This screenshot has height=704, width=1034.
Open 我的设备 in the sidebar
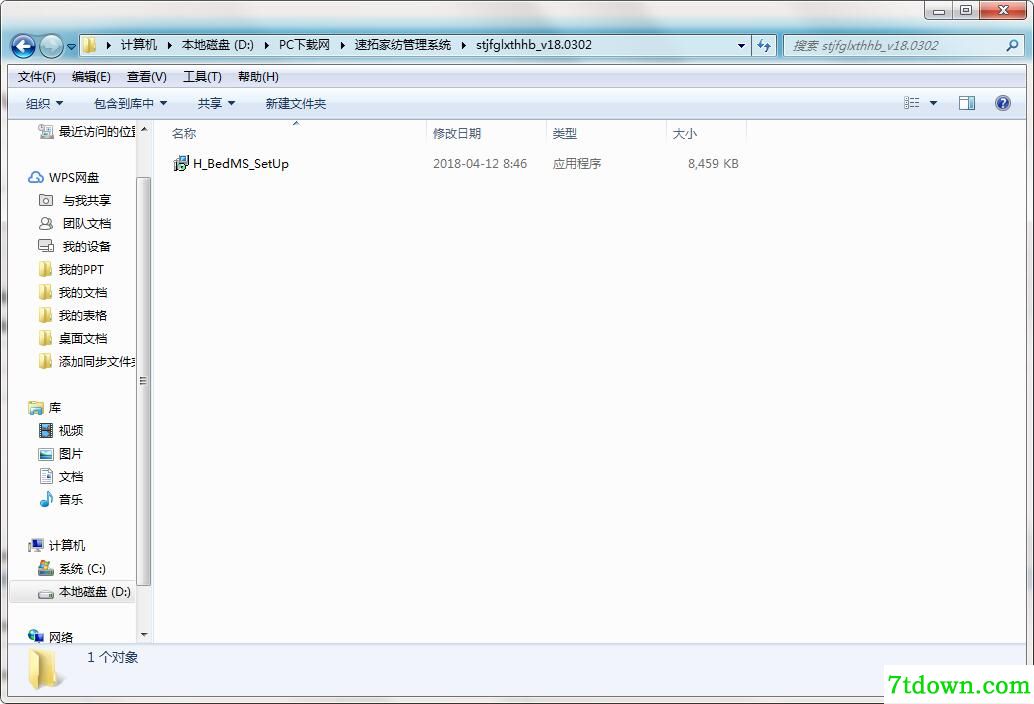pos(75,247)
